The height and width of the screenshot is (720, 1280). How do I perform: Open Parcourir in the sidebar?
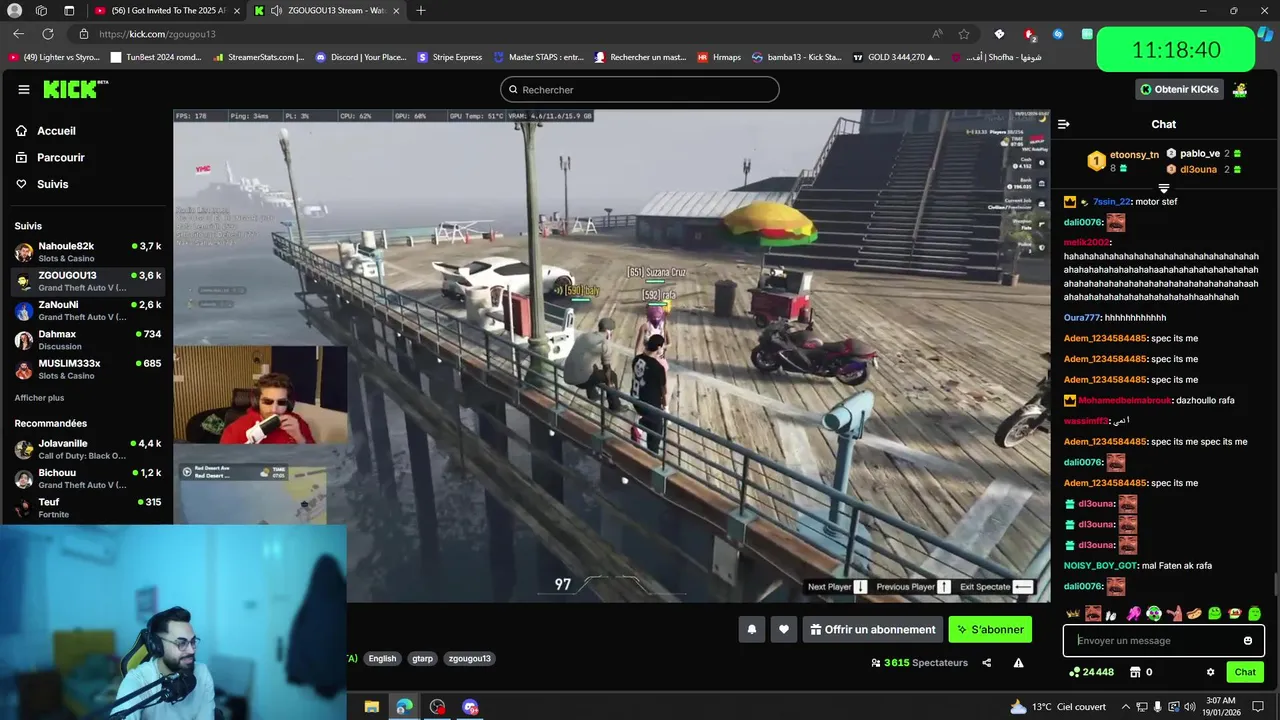[x=60, y=157]
